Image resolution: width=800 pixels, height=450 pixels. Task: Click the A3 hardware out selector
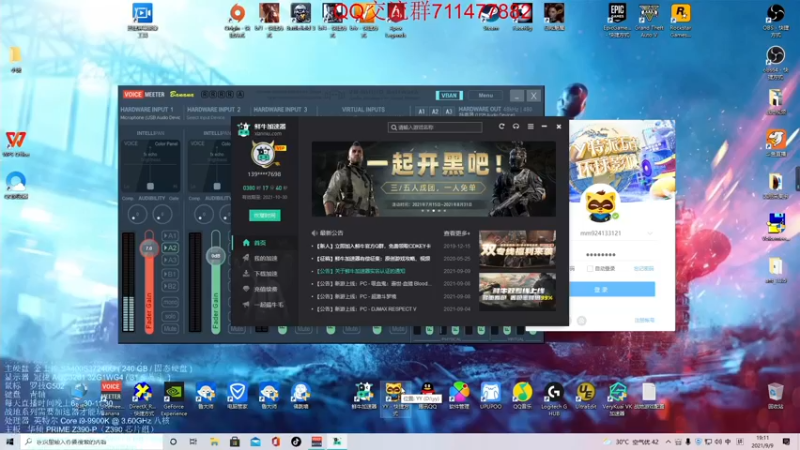pyautogui.click(x=448, y=111)
